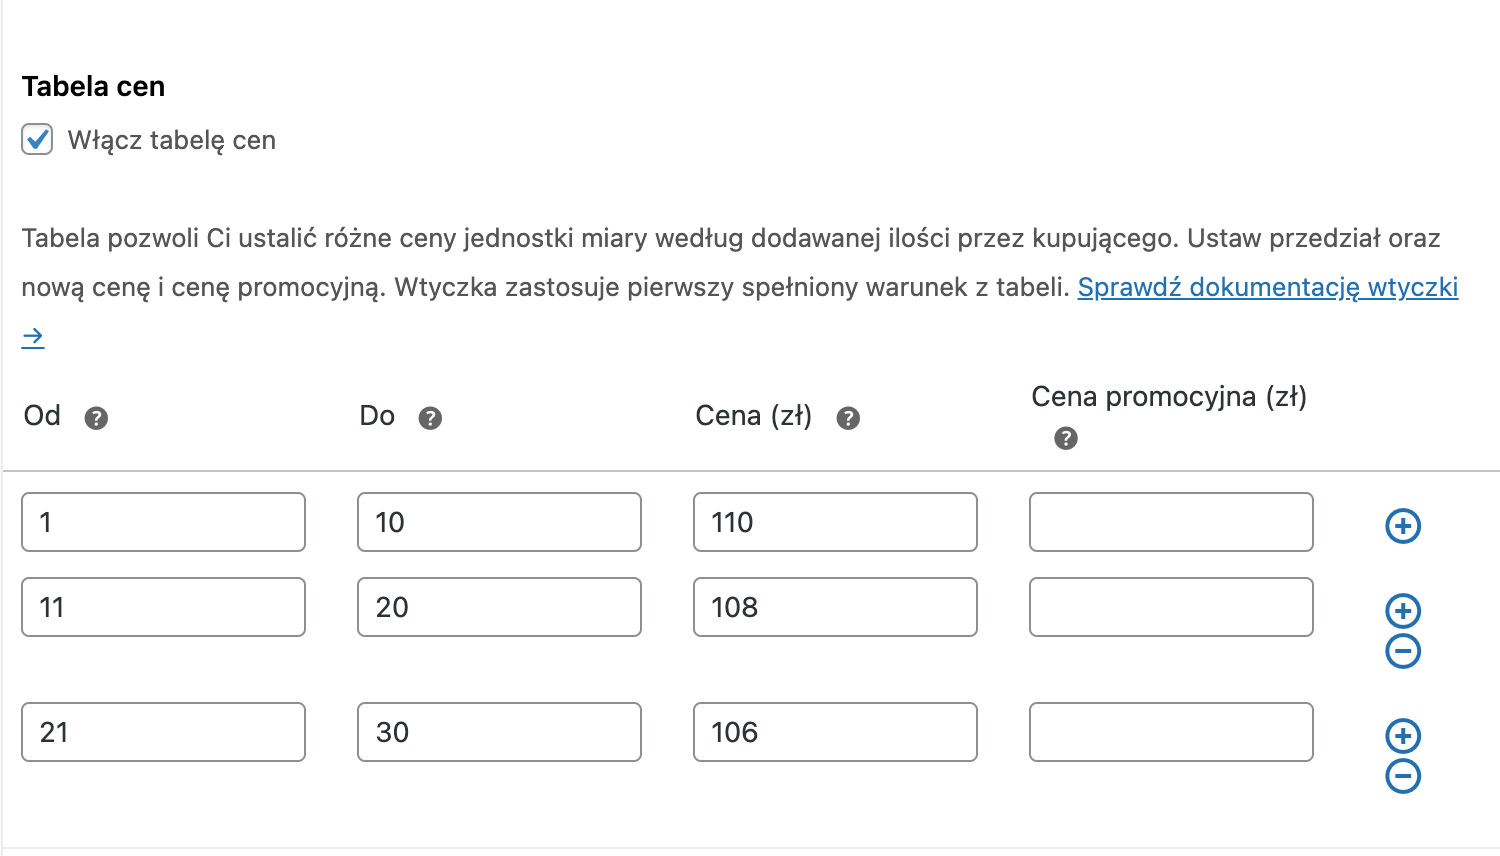Remove the 21–30 row with minus icon

(x=1403, y=776)
